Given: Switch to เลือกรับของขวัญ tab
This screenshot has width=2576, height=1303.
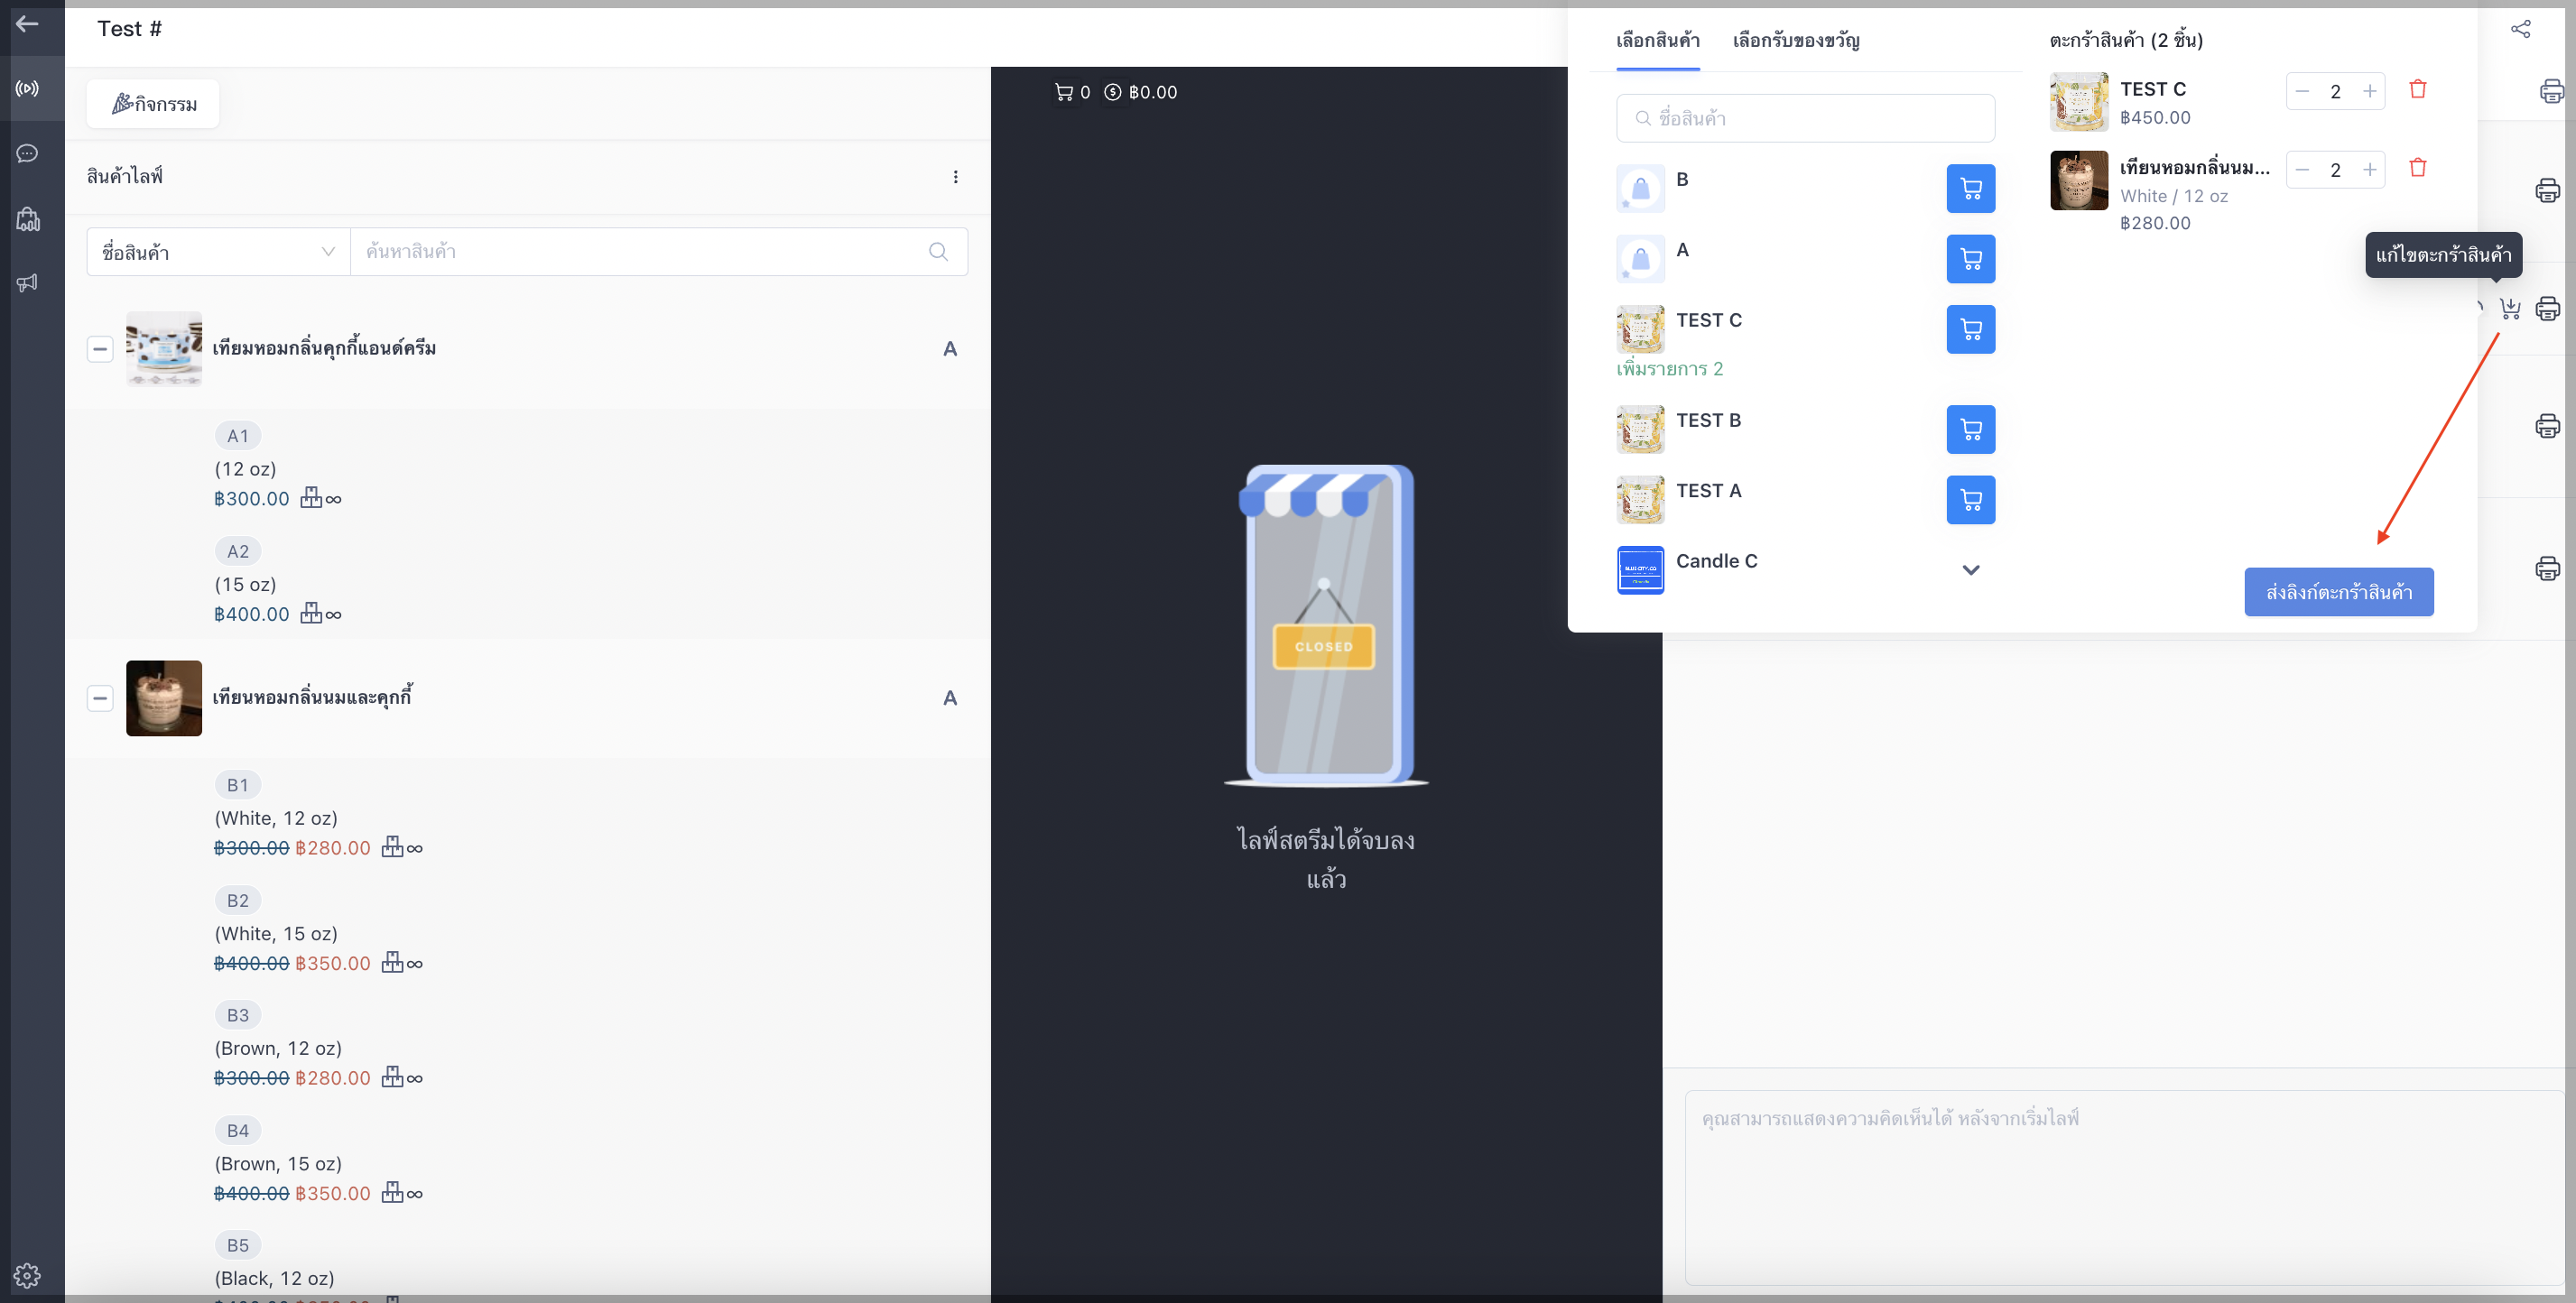Looking at the screenshot, I should click(x=1796, y=41).
